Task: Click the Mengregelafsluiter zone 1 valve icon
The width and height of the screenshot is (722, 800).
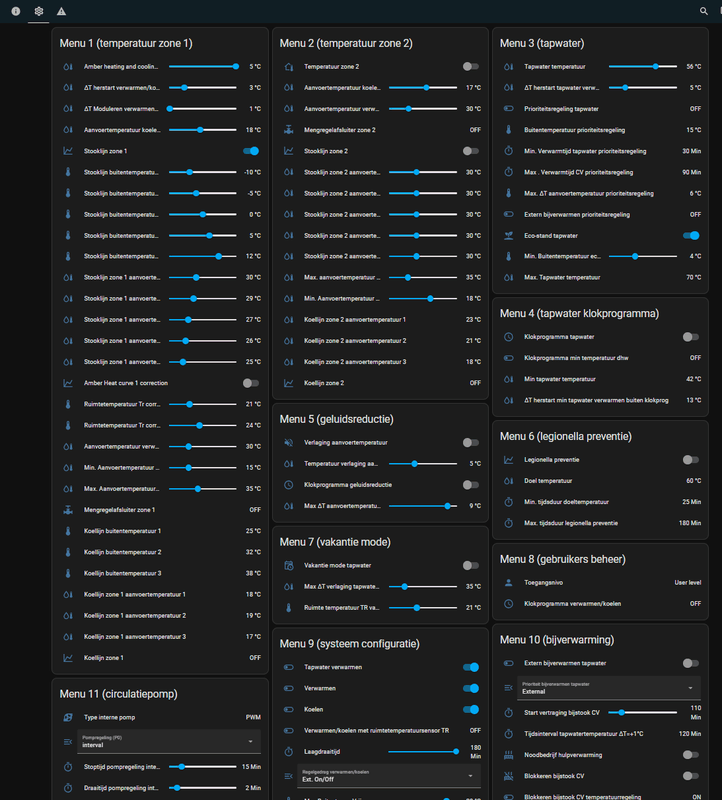Action: point(68,510)
